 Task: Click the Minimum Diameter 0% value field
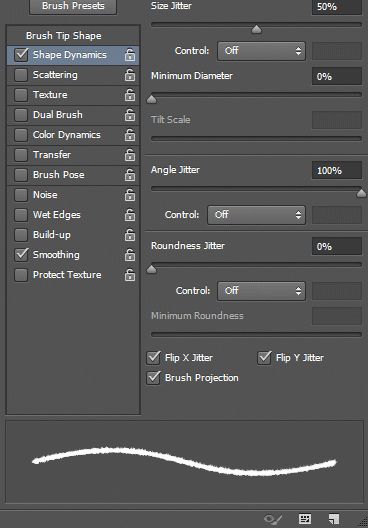[337, 76]
